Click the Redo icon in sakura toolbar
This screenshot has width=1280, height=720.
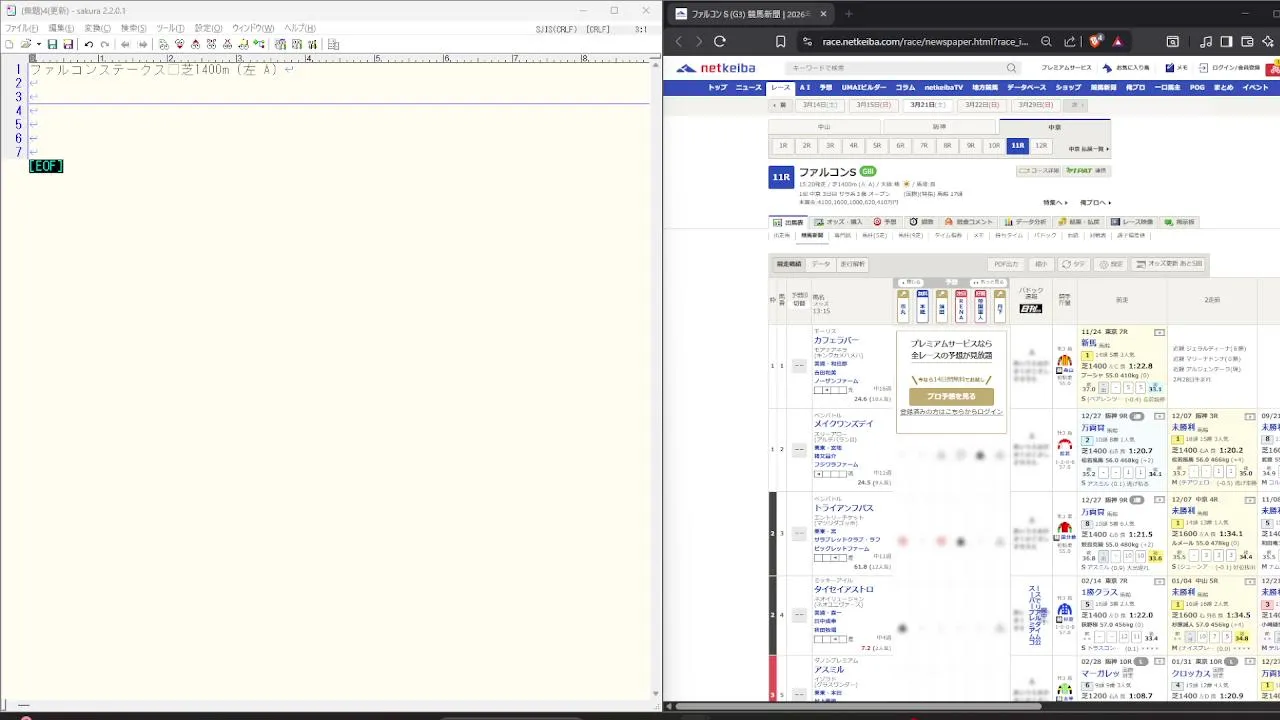(104, 44)
